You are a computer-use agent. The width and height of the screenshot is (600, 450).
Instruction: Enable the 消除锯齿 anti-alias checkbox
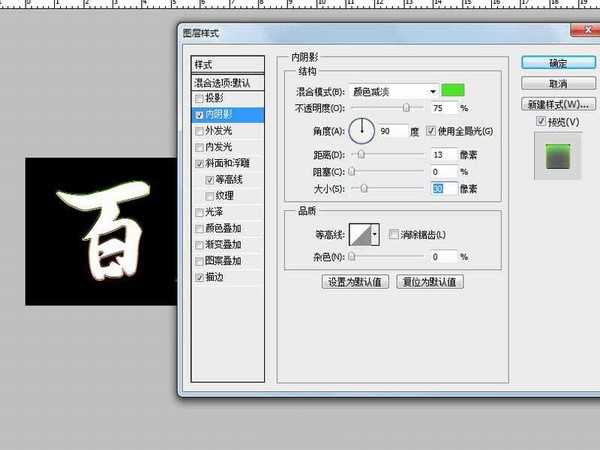tap(393, 234)
